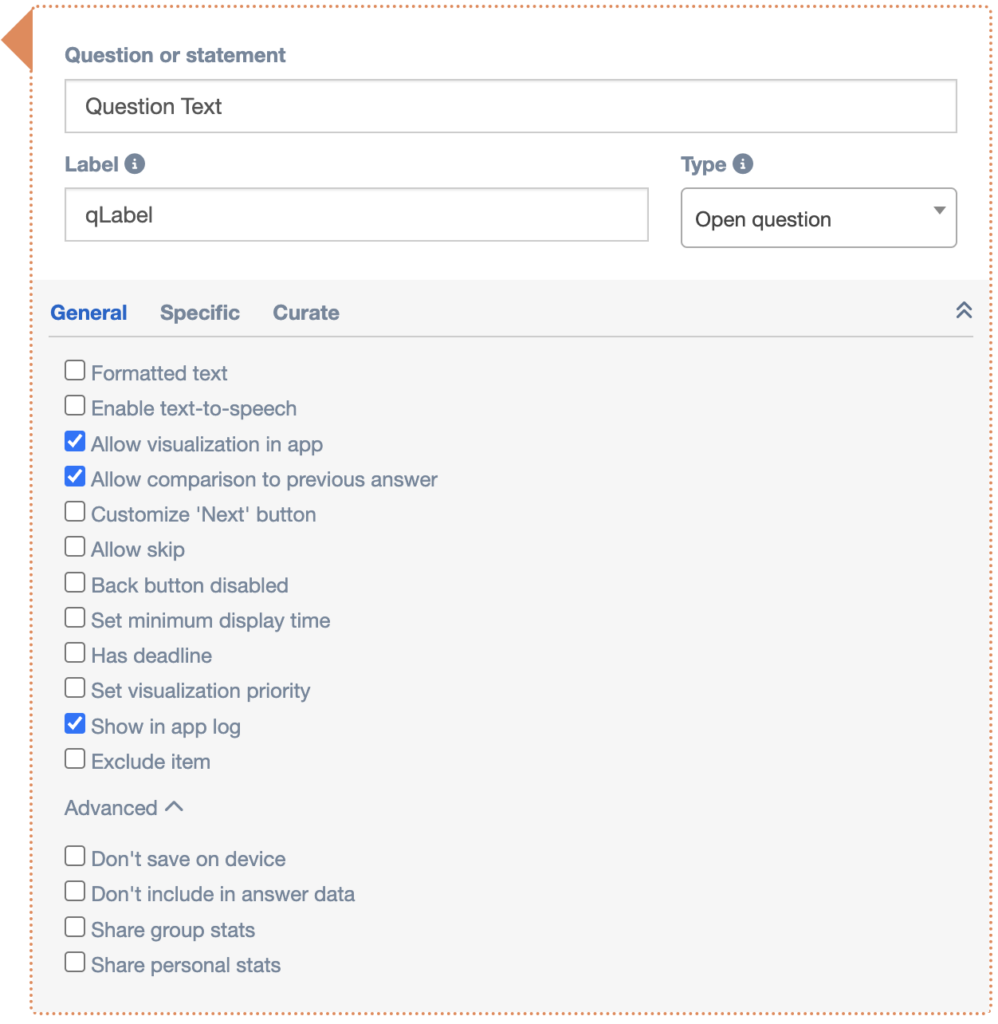This screenshot has height=1024, width=998.
Task: Uncheck Show in app log
Action: click(x=75, y=725)
